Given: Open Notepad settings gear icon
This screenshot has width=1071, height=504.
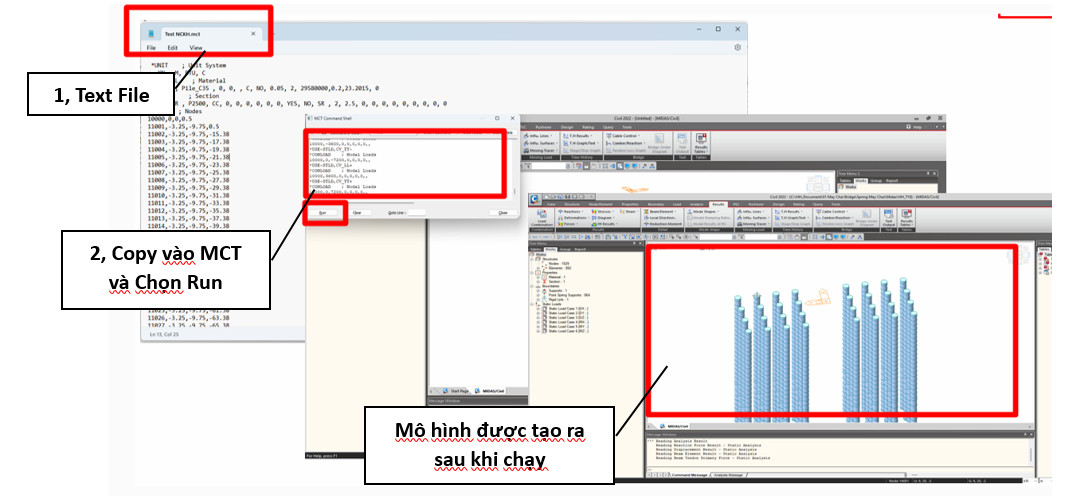Looking at the screenshot, I should pyautogui.click(x=737, y=47).
